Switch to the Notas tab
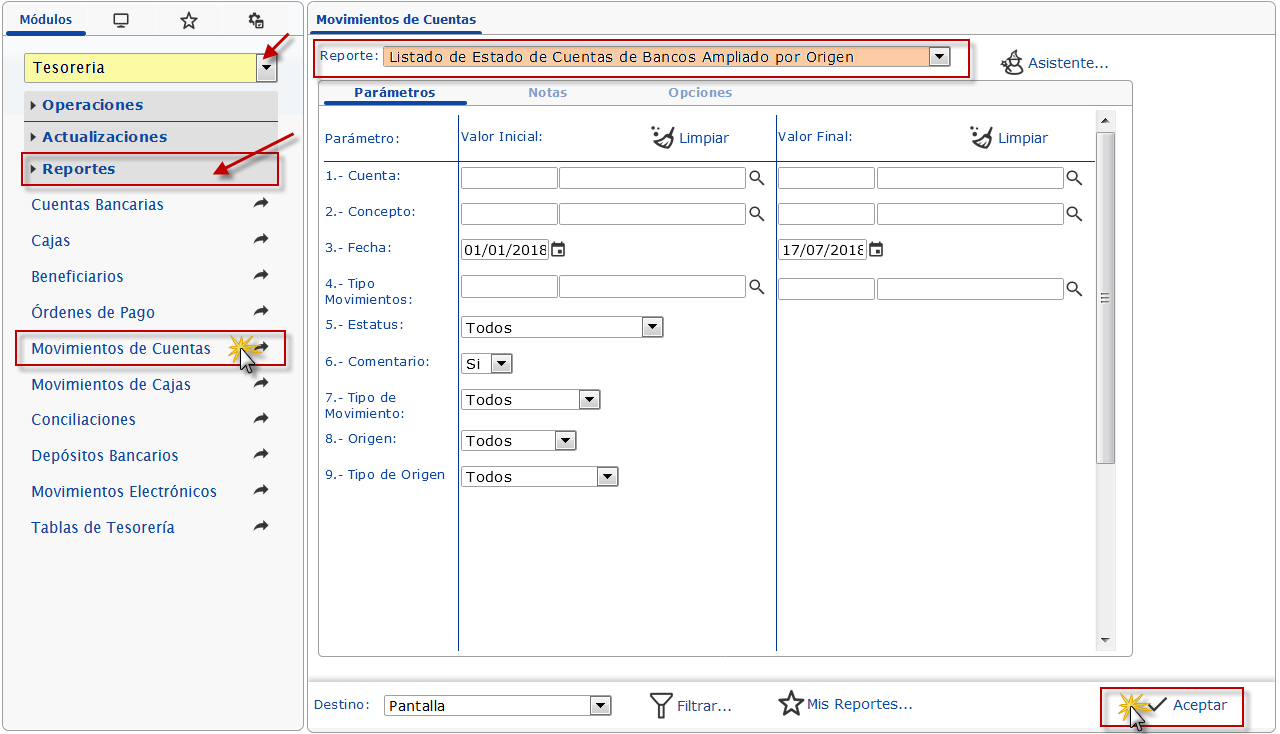This screenshot has height=734, width=1280. coord(547,92)
